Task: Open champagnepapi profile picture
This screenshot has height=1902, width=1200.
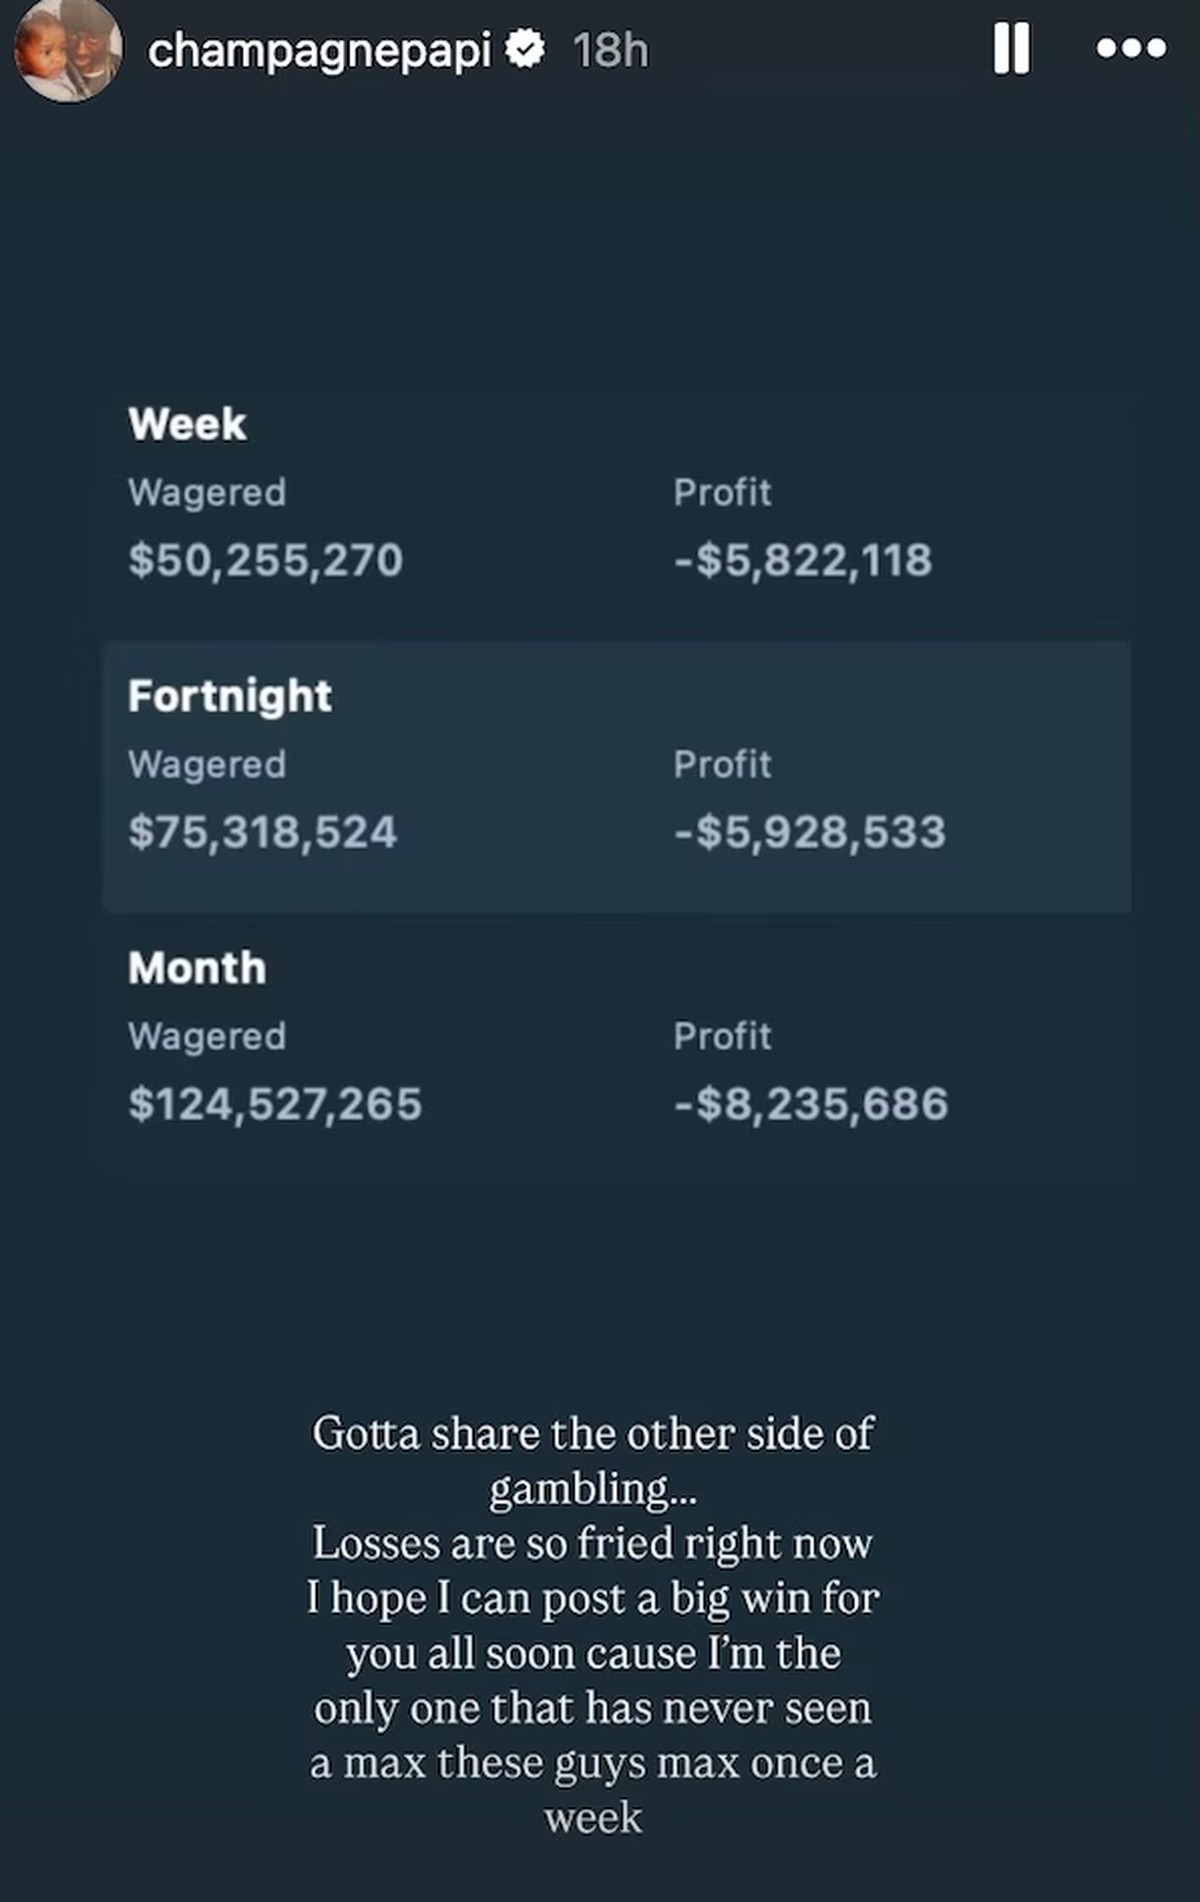Action: click(68, 50)
